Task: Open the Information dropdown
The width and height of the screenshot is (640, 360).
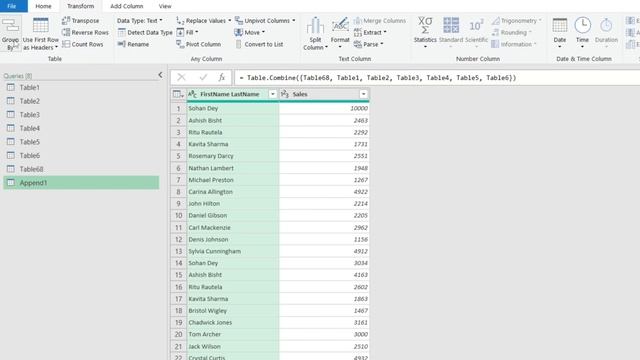Action: 514,44
